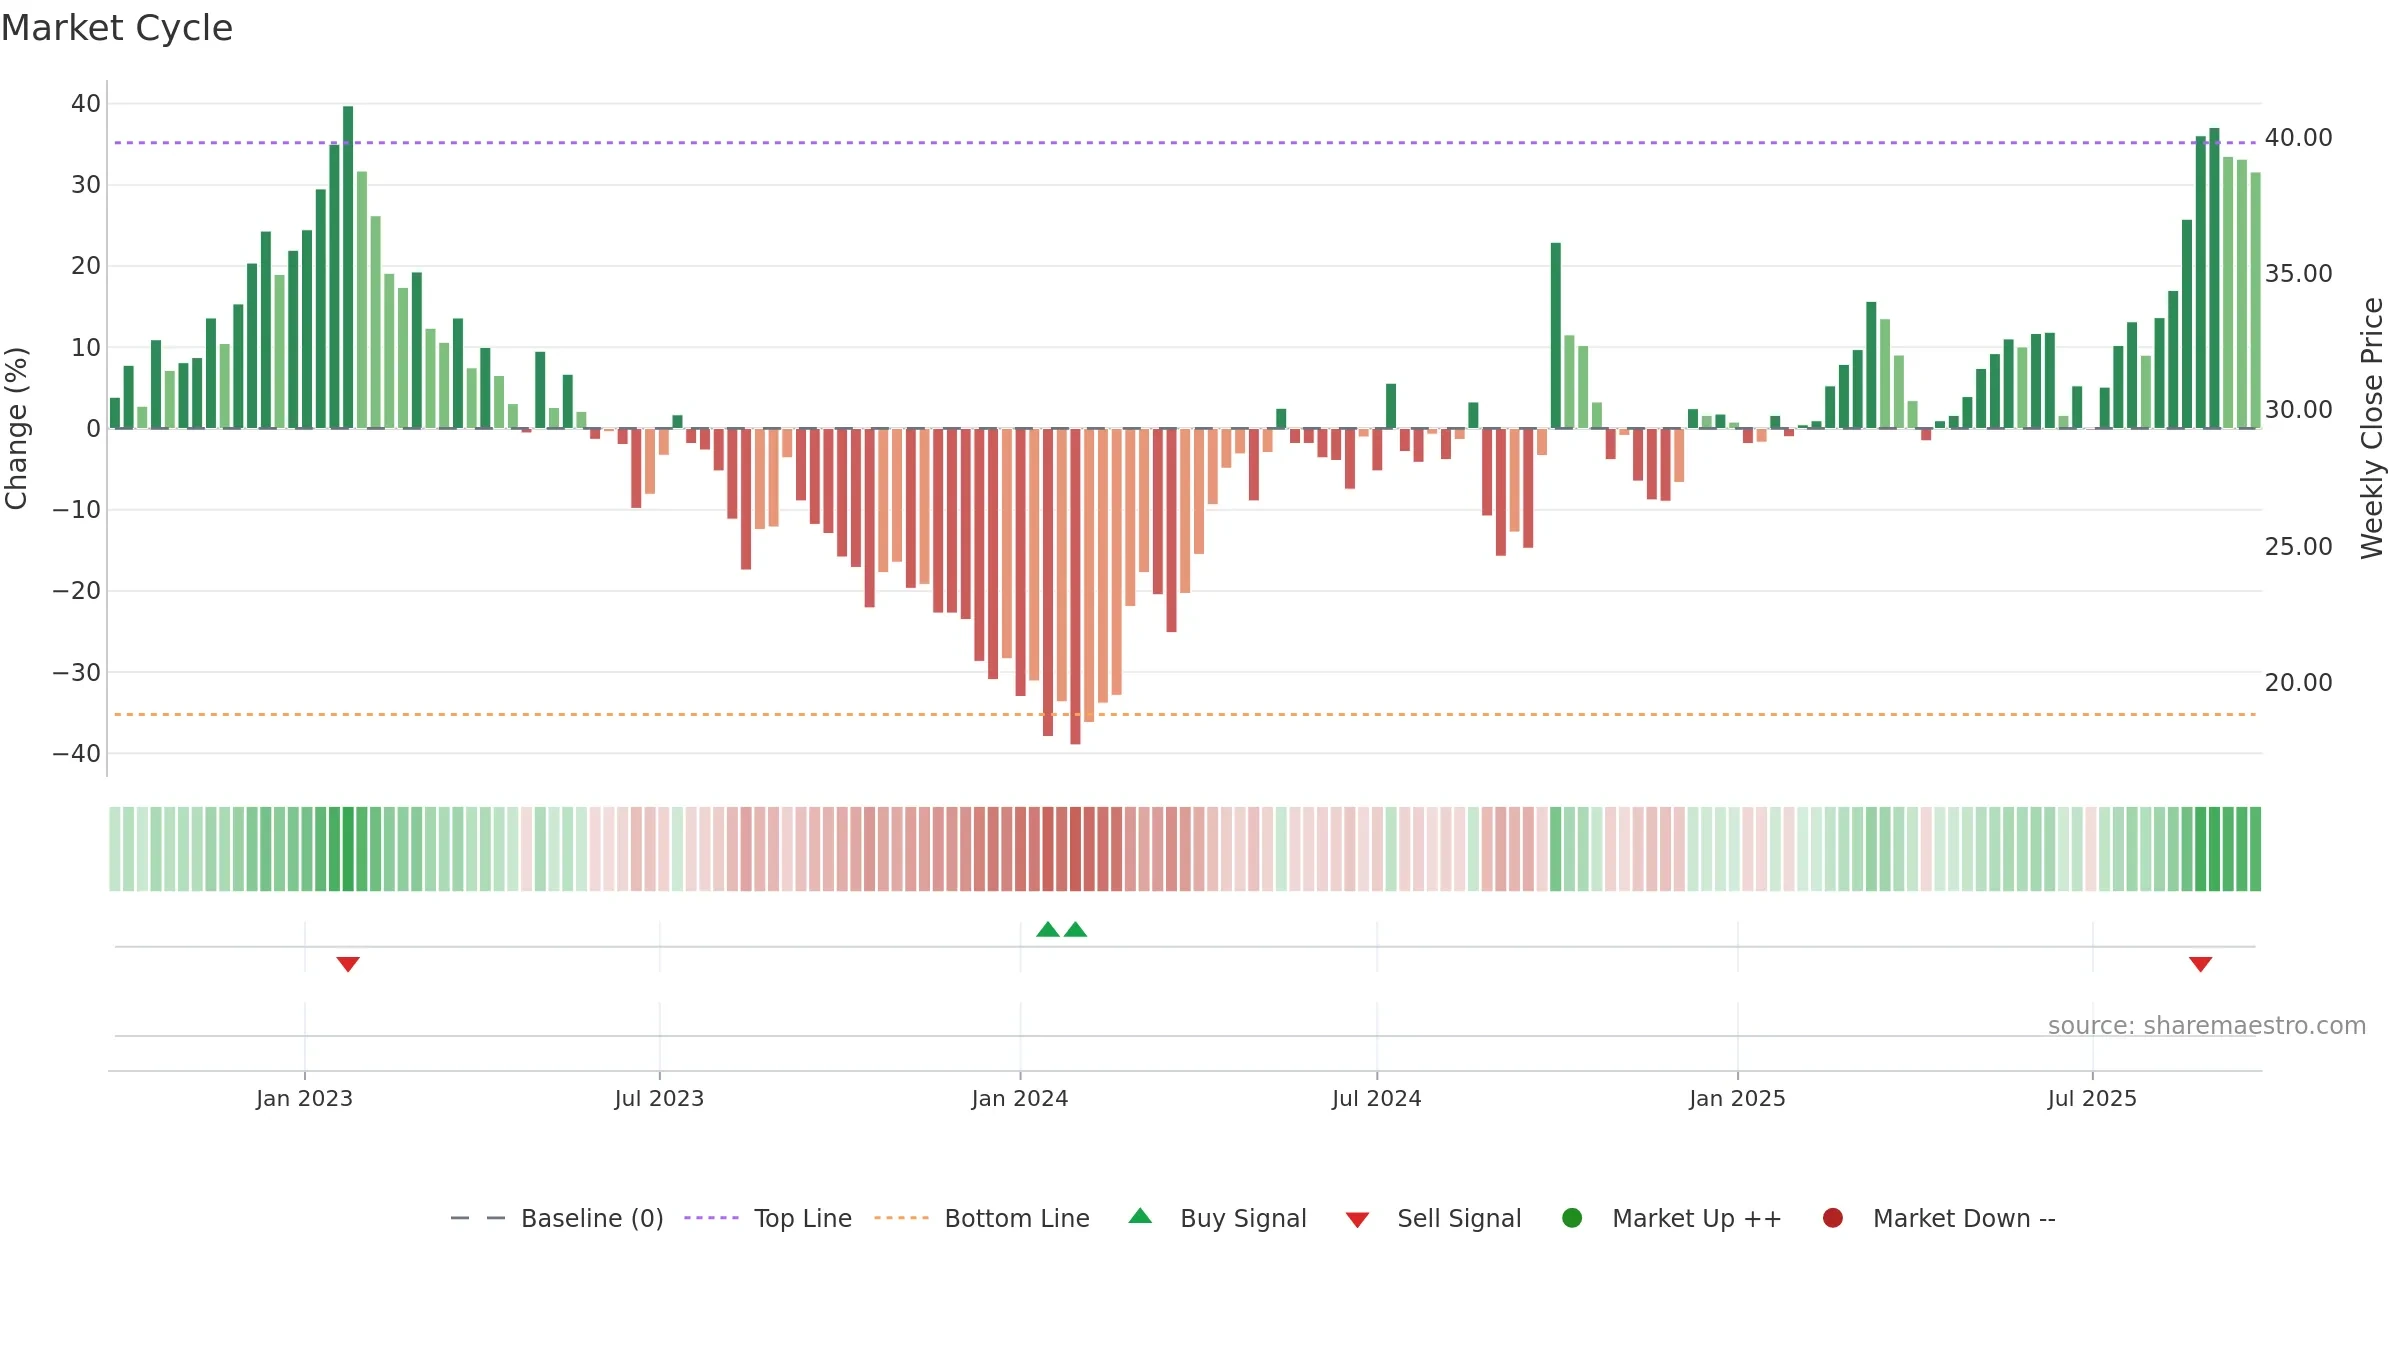Click the −40 left-axis tick label
Viewport: 2400px width, 1350px height.
[77, 754]
